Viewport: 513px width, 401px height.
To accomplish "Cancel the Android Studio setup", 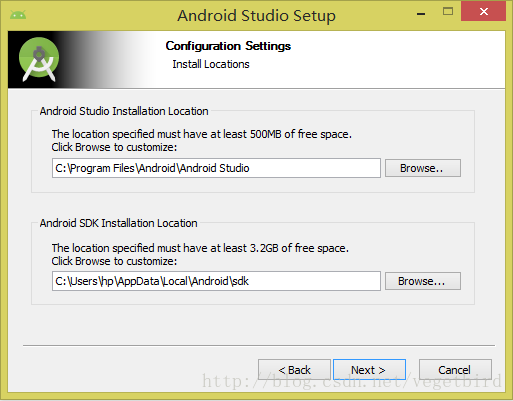I will click(455, 370).
